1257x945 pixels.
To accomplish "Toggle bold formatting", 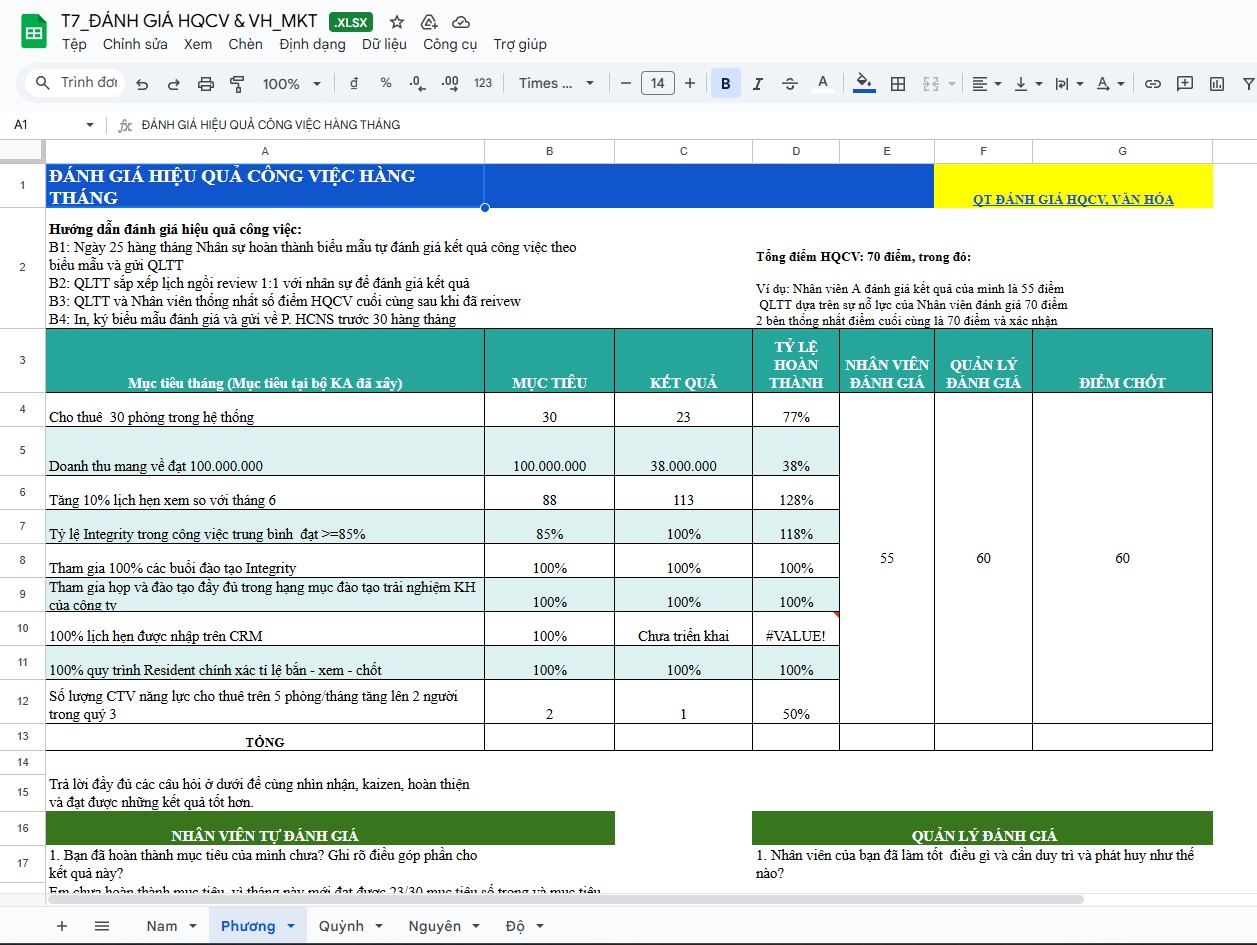I will pyautogui.click(x=725, y=84).
